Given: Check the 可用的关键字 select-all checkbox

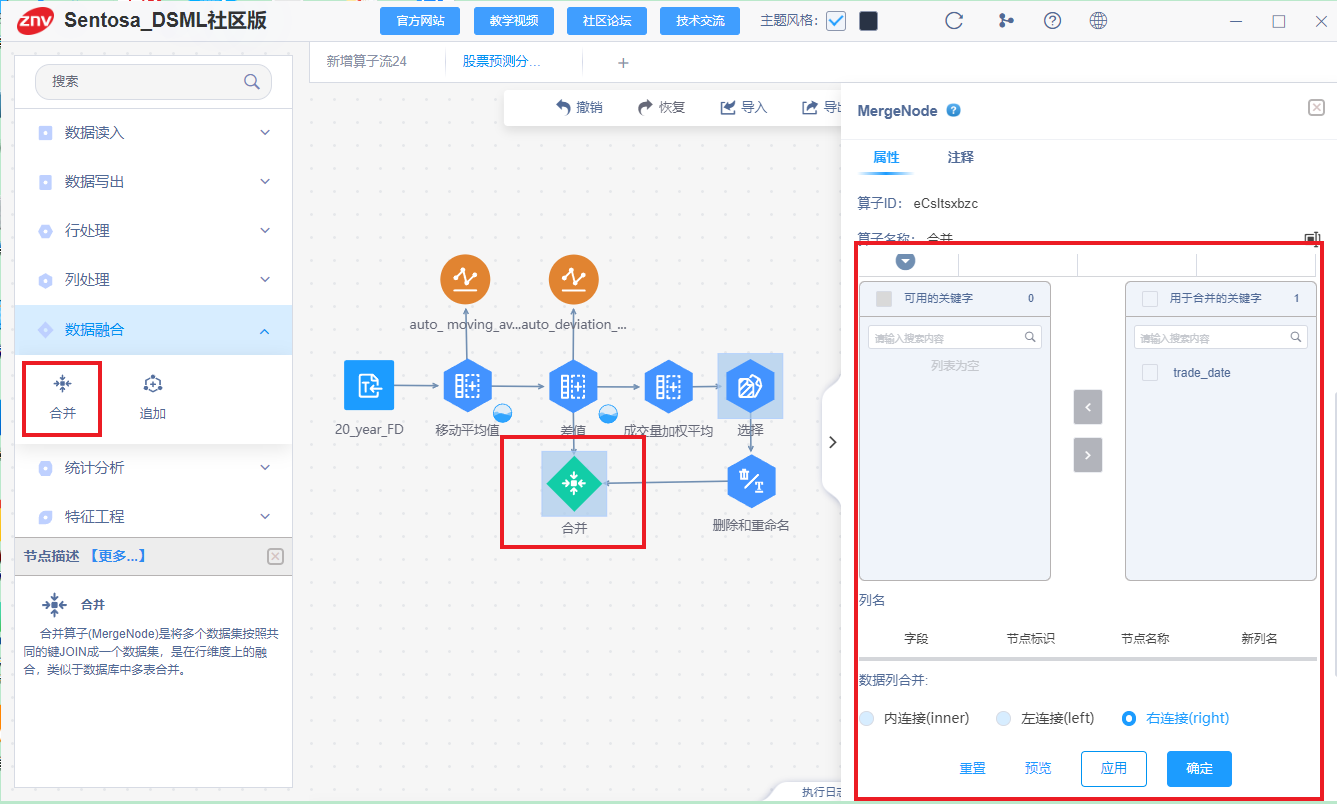Looking at the screenshot, I should click(x=883, y=298).
